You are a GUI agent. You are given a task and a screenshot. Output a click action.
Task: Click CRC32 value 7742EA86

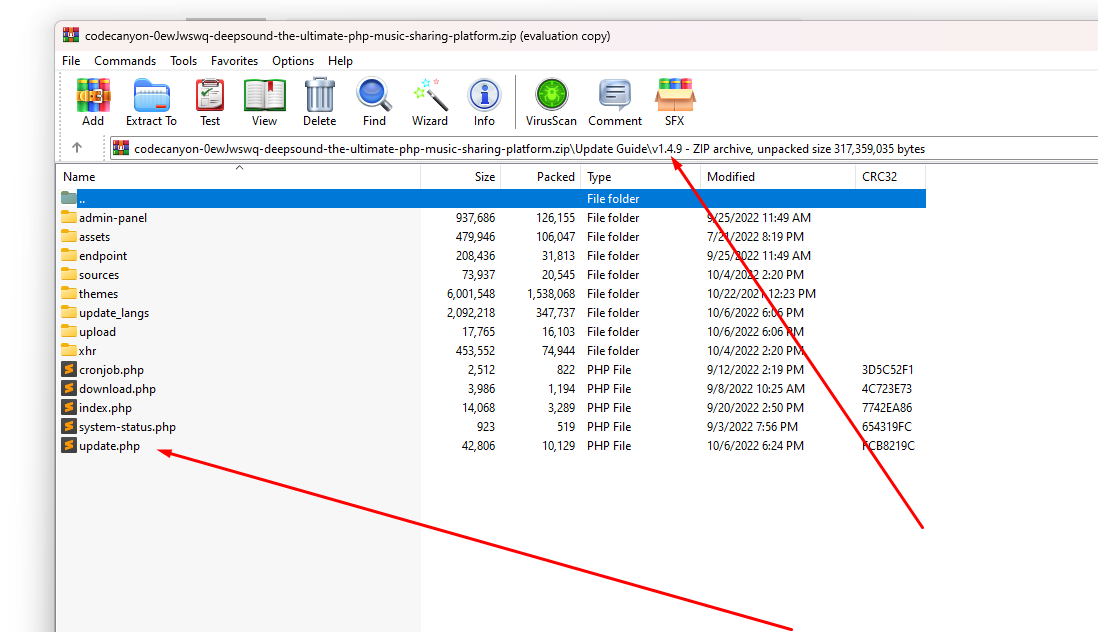coord(887,407)
